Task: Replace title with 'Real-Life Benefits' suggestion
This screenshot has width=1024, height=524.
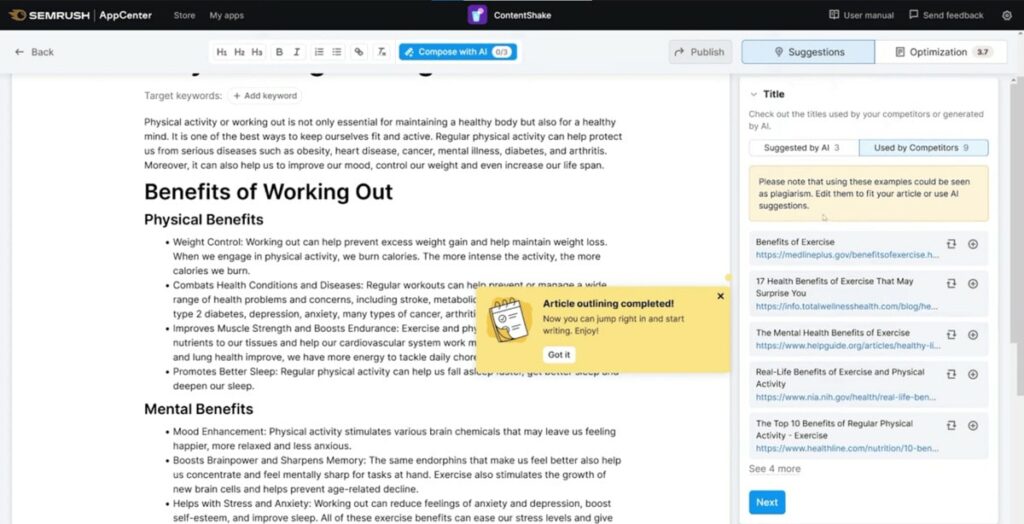Action: coord(951,374)
